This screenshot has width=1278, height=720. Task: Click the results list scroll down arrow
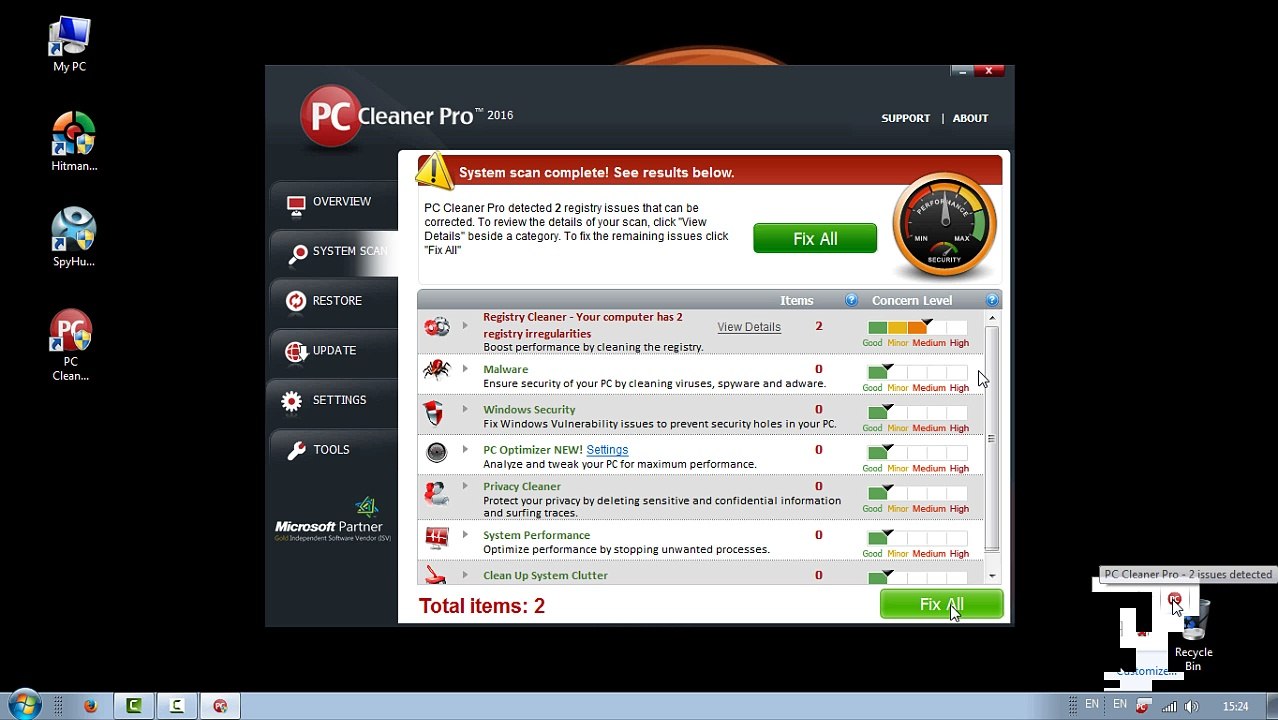pyautogui.click(x=992, y=576)
